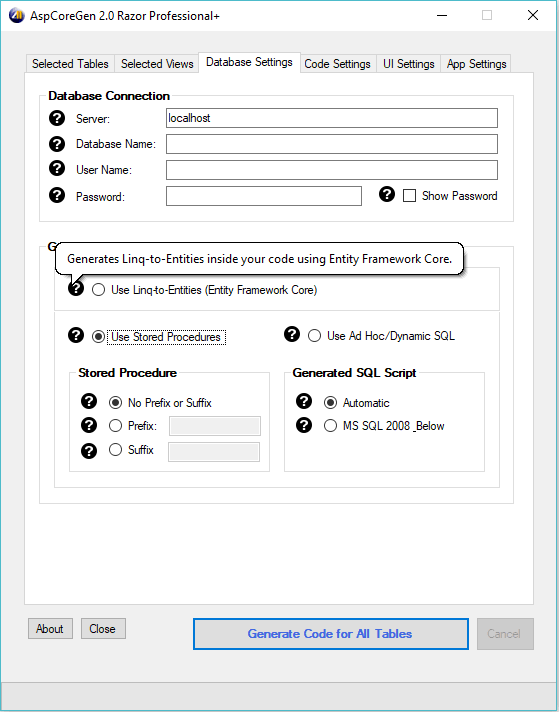The image size is (559, 712).
Task: Switch to the Selected Tables tab
Action: [x=70, y=64]
